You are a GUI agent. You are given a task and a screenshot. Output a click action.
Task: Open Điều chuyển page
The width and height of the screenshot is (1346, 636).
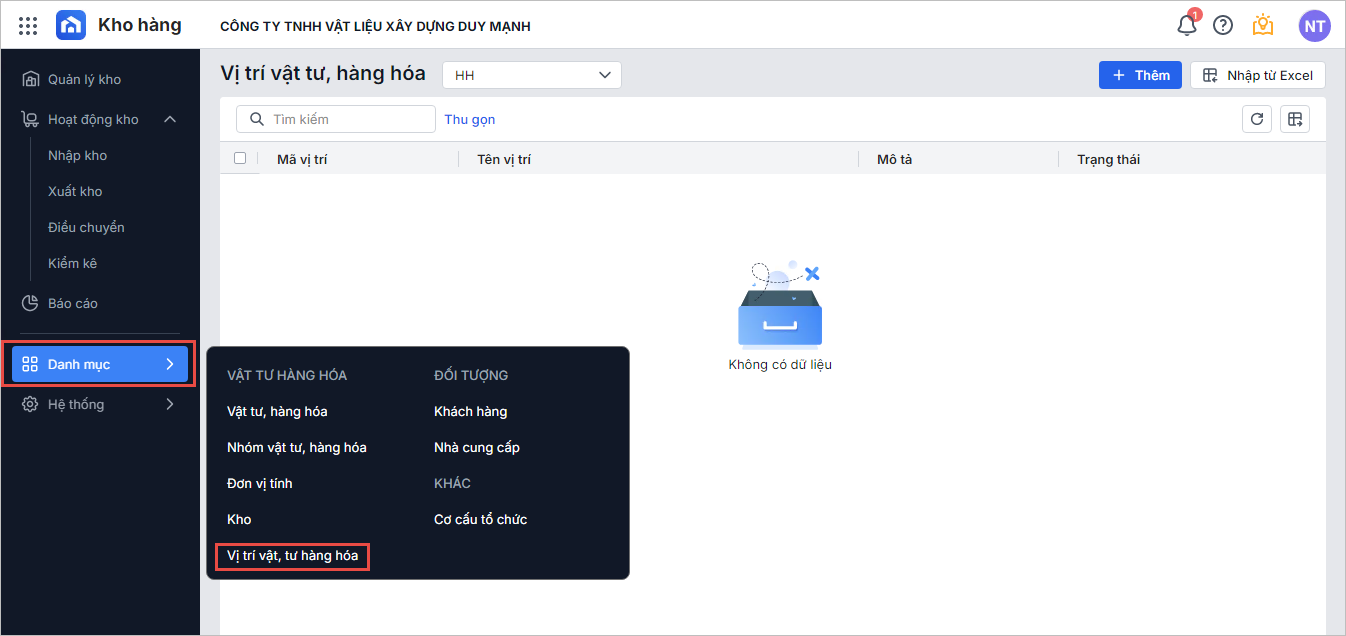click(x=86, y=227)
